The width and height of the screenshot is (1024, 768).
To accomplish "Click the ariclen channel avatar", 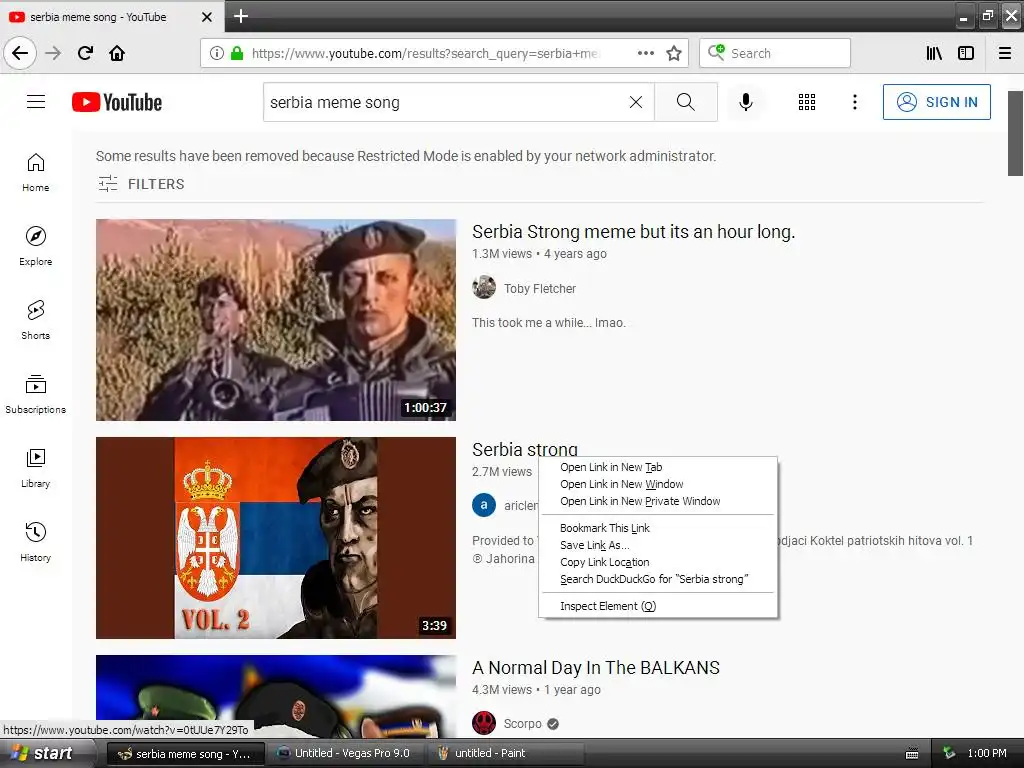I will click(x=484, y=505).
